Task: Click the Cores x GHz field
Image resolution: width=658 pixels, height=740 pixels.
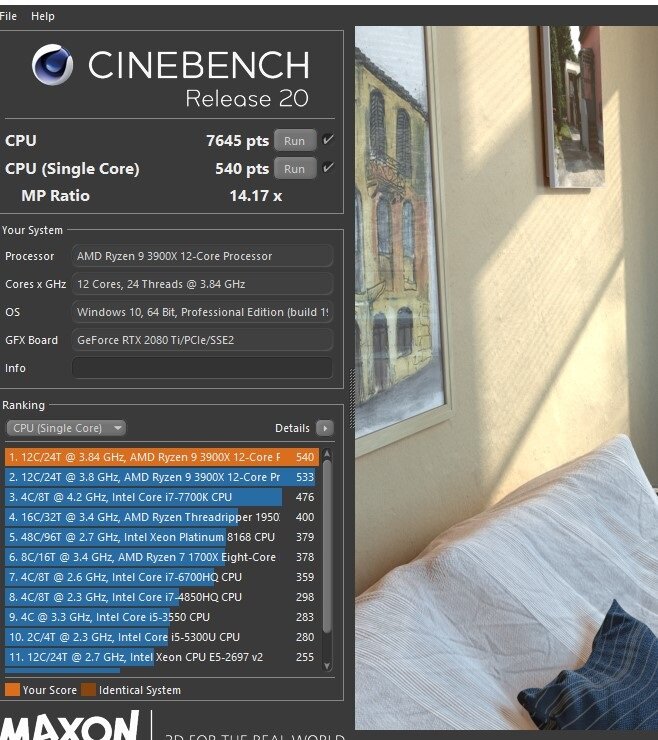Action: tap(202, 284)
